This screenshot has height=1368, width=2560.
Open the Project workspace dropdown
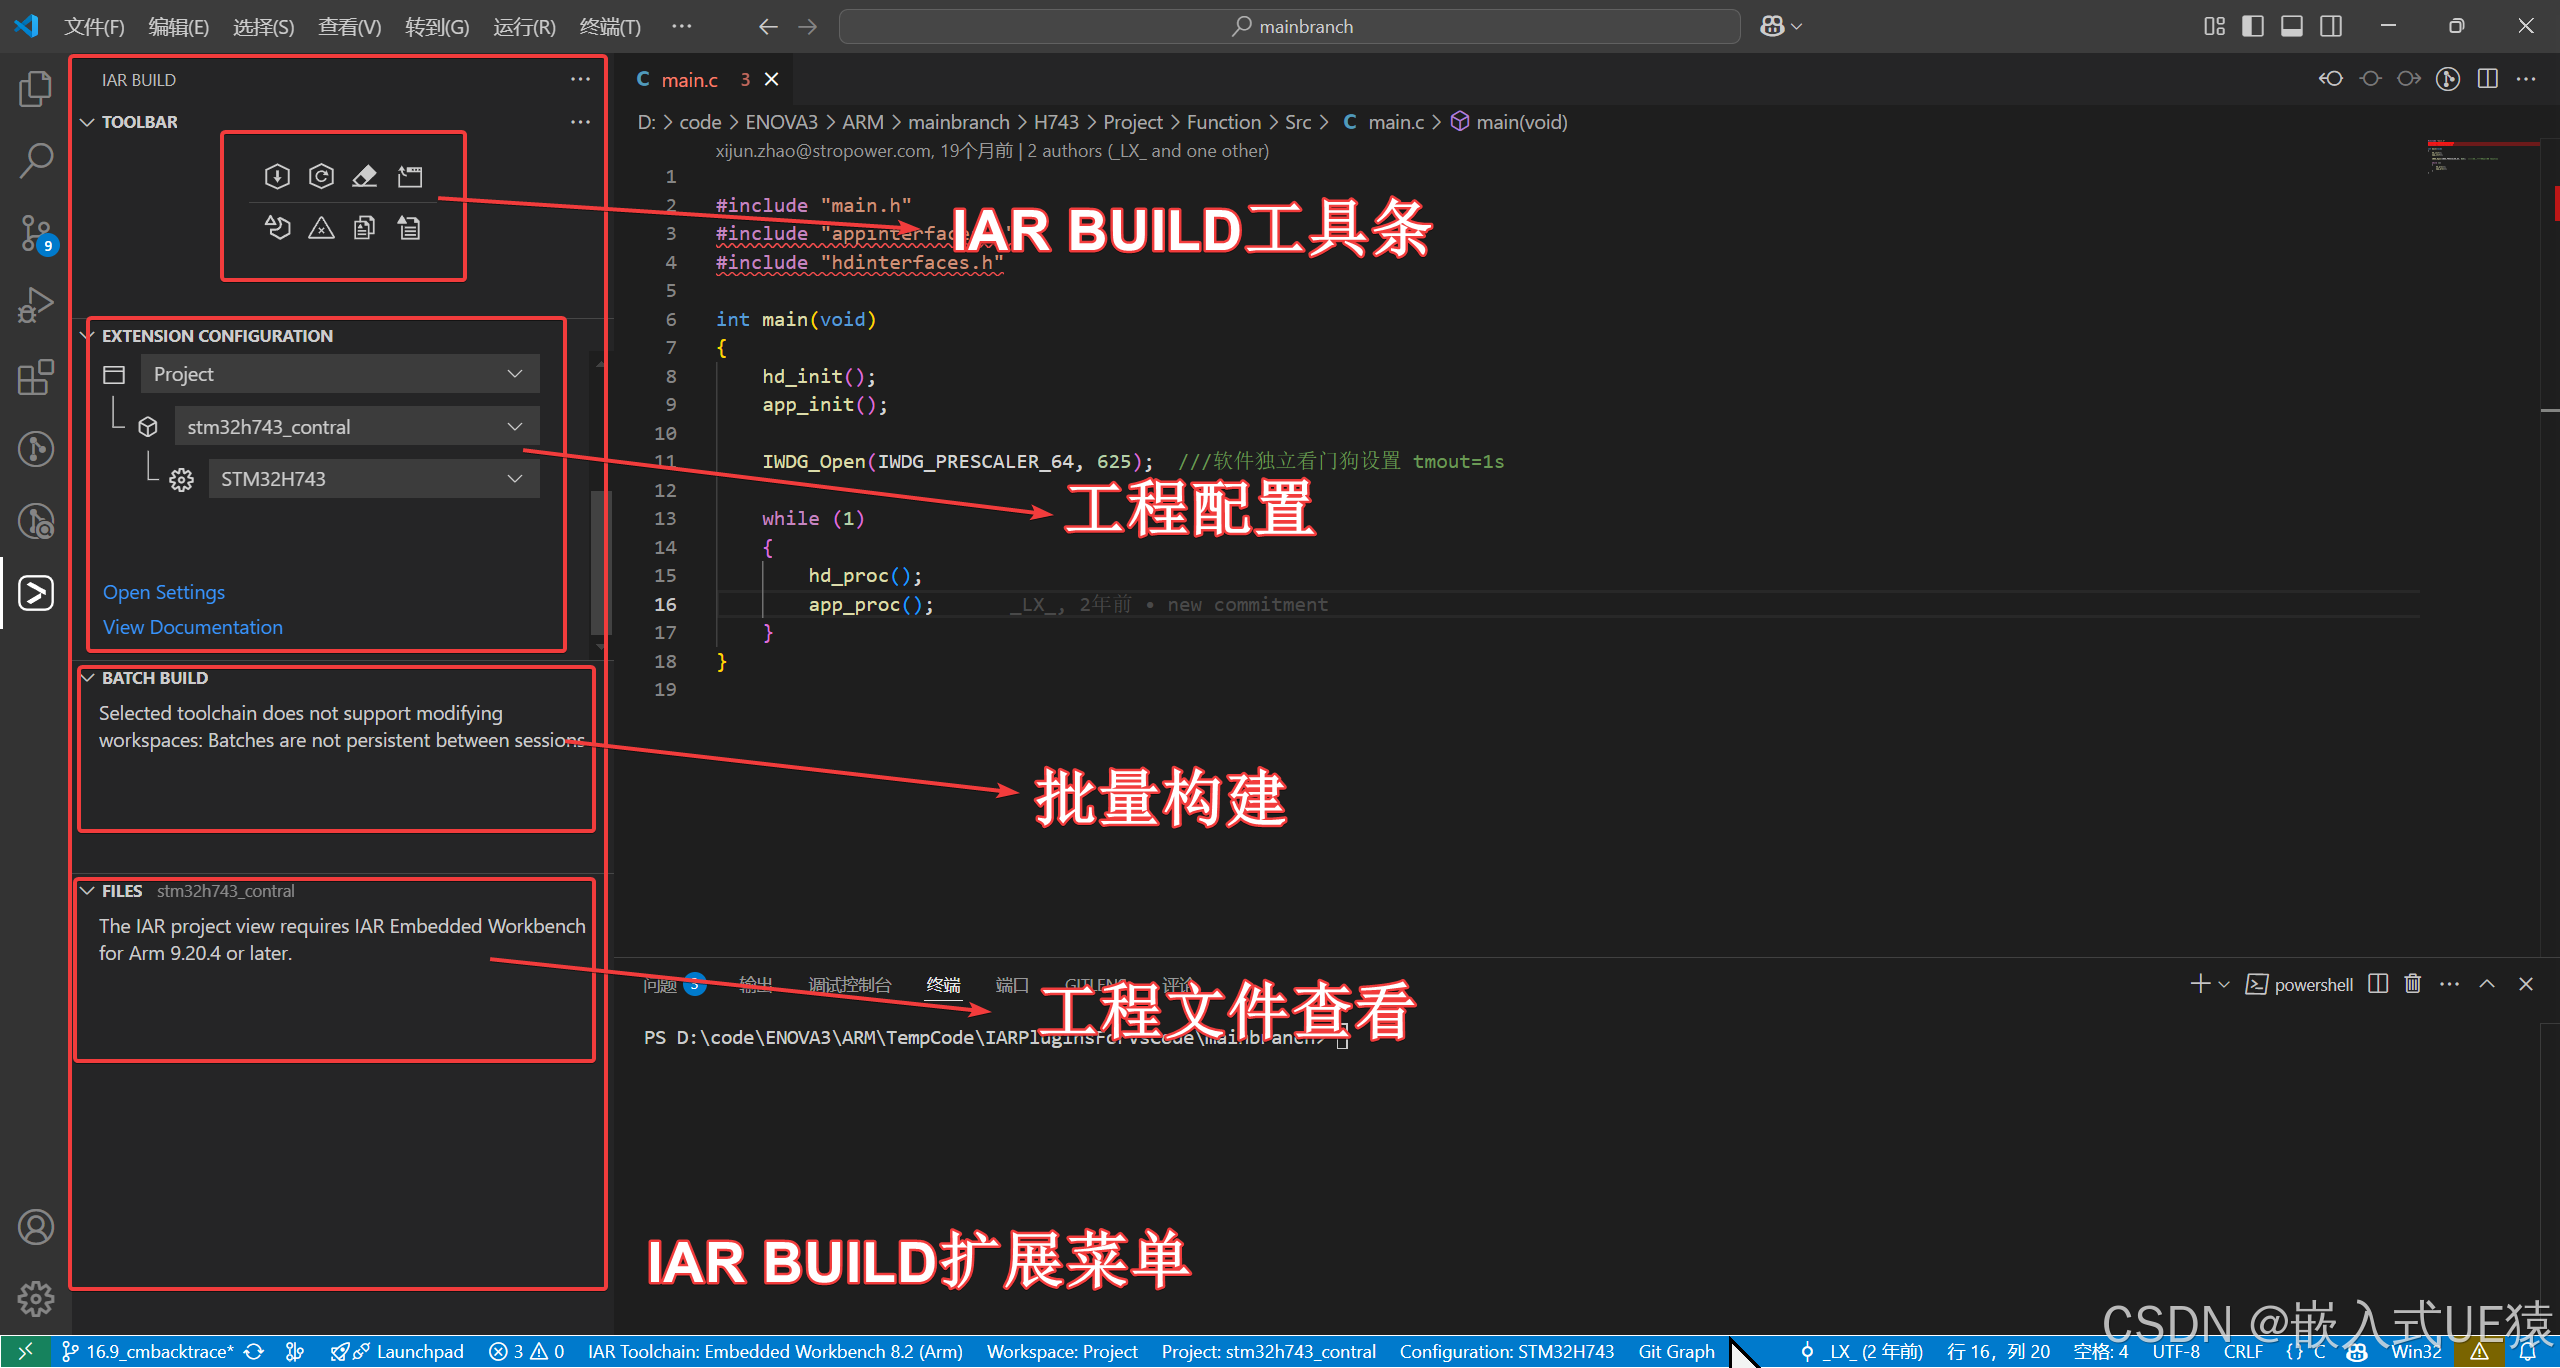tap(339, 374)
